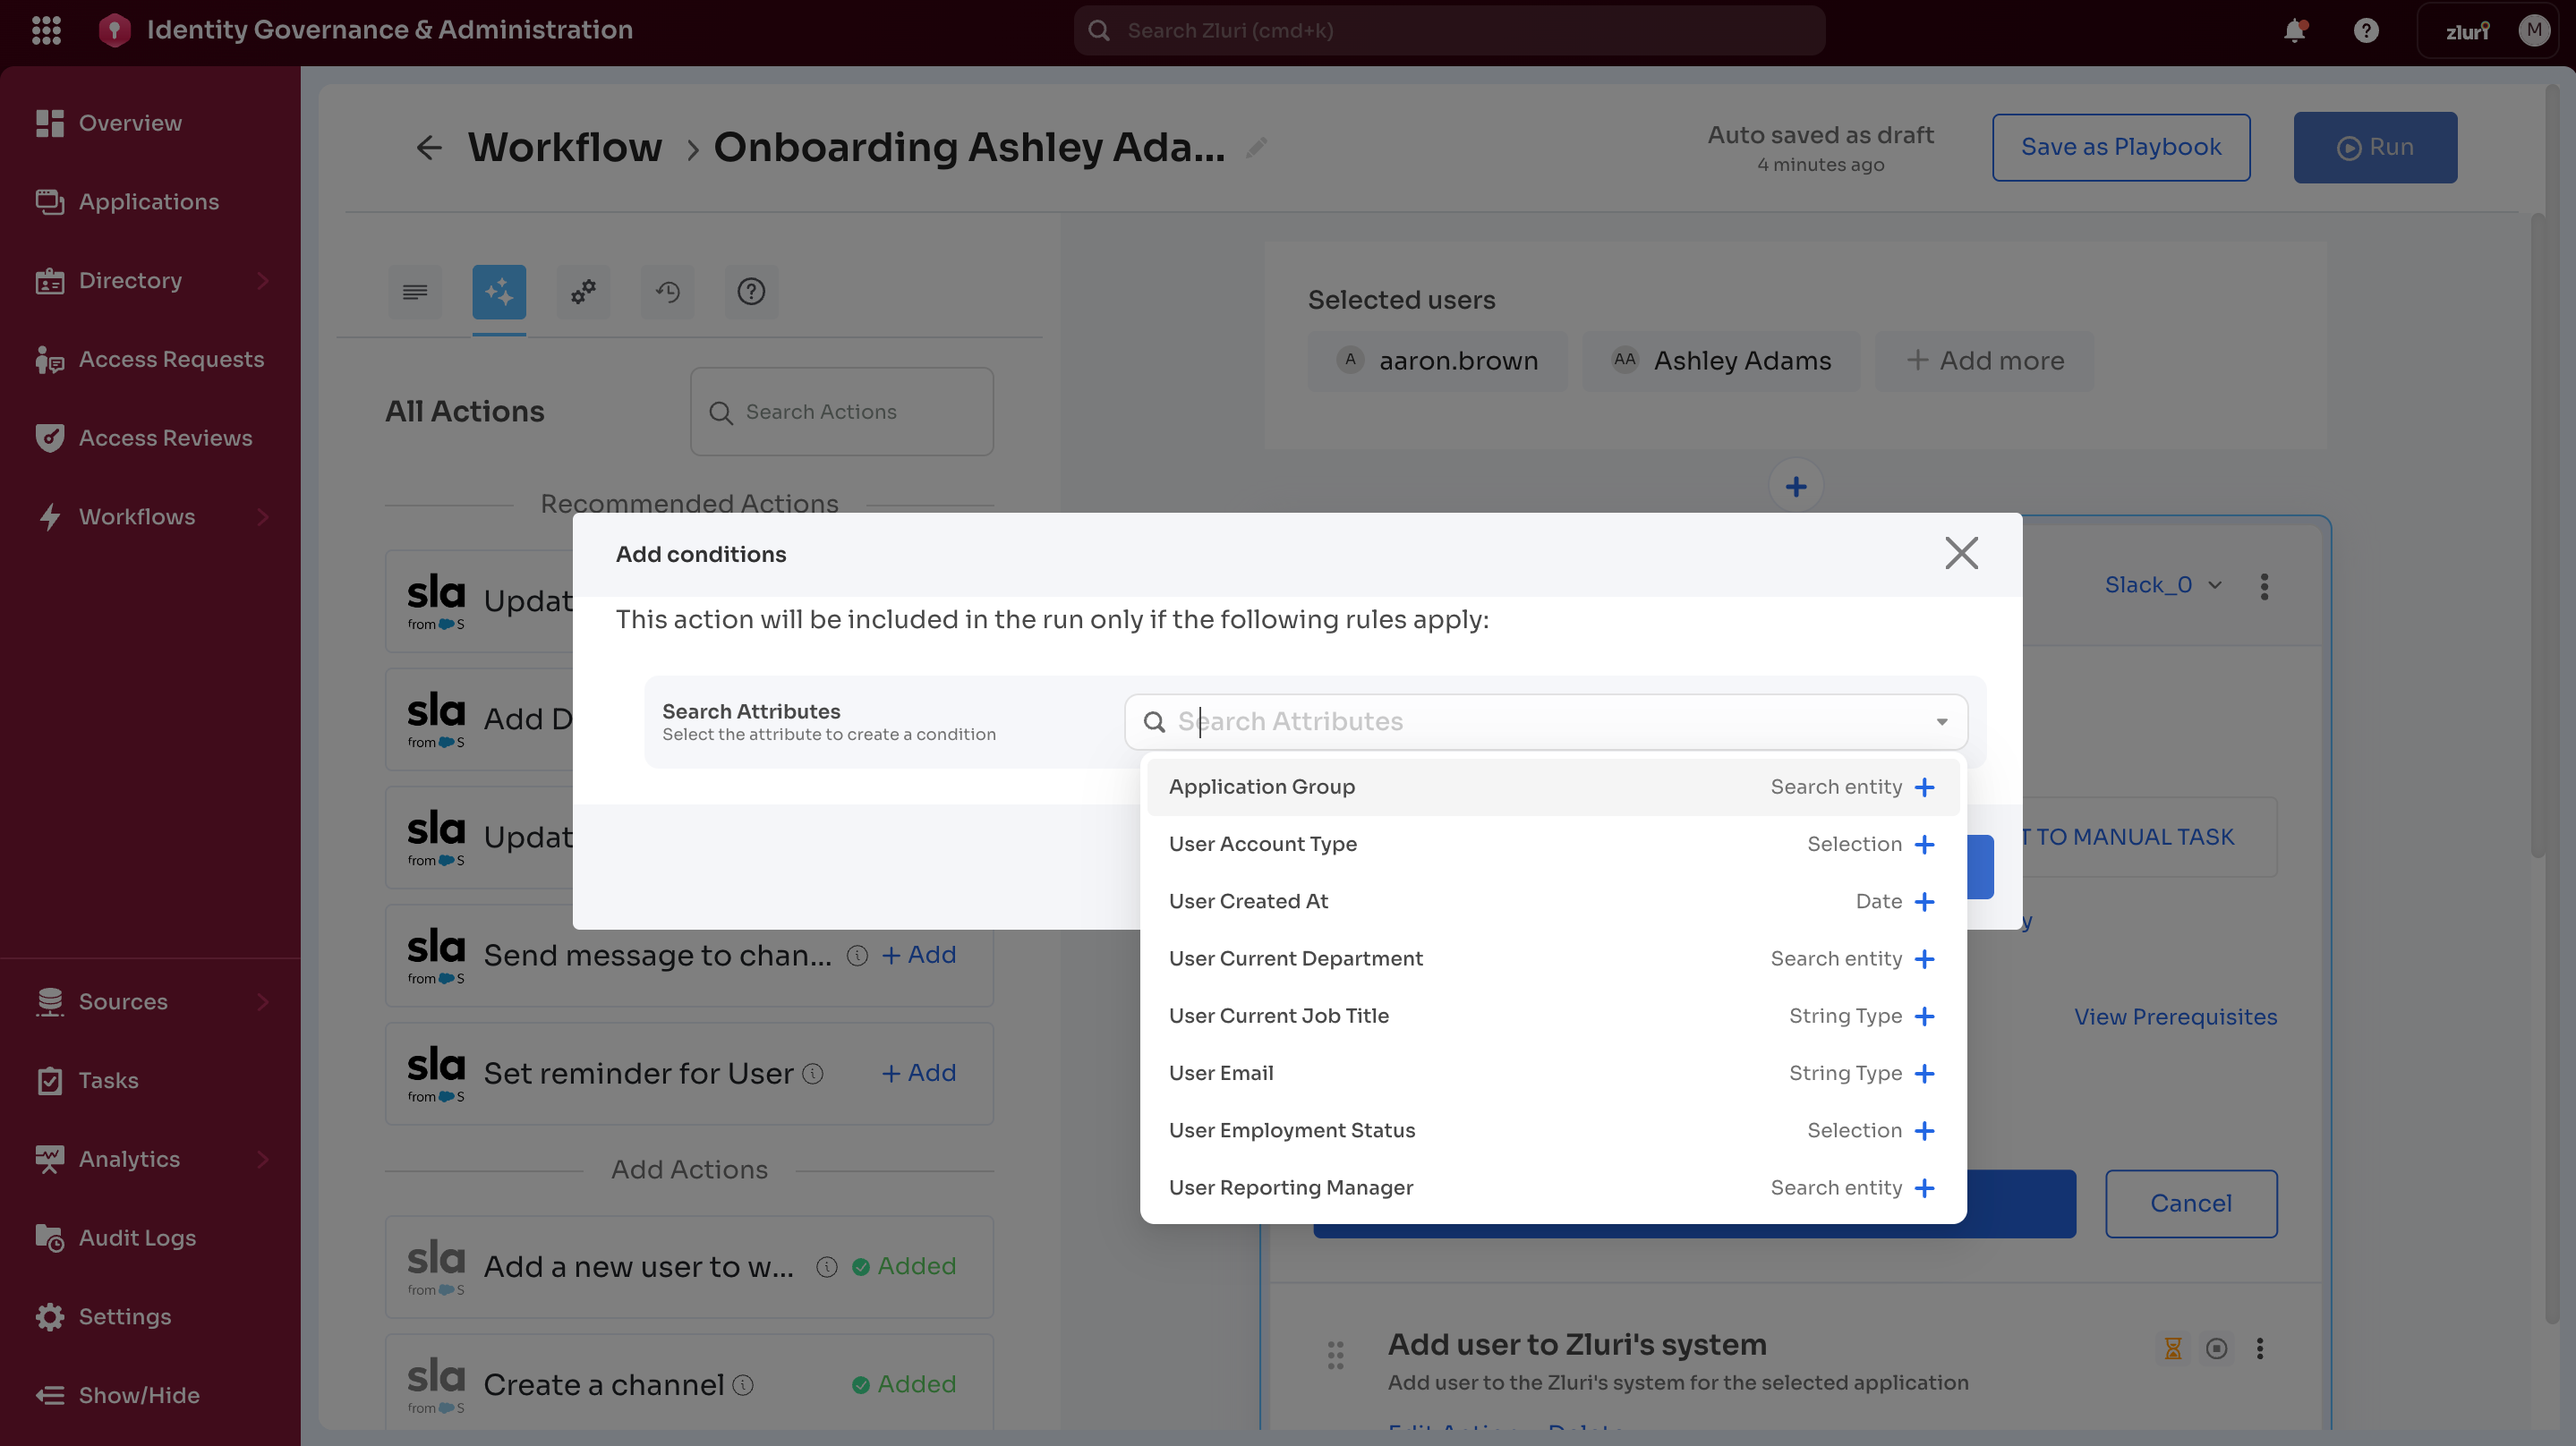The width and height of the screenshot is (2576, 1446).
Task: Open the history clock tab icon
Action: coord(667,292)
